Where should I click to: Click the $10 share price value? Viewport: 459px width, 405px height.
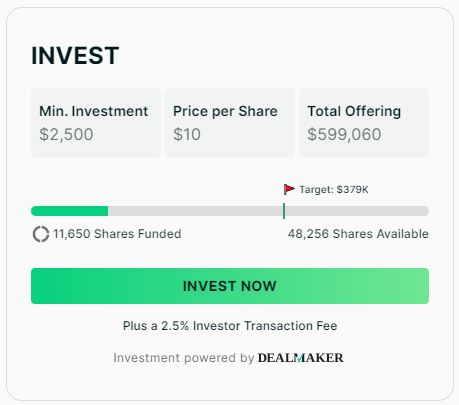[x=187, y=135]
